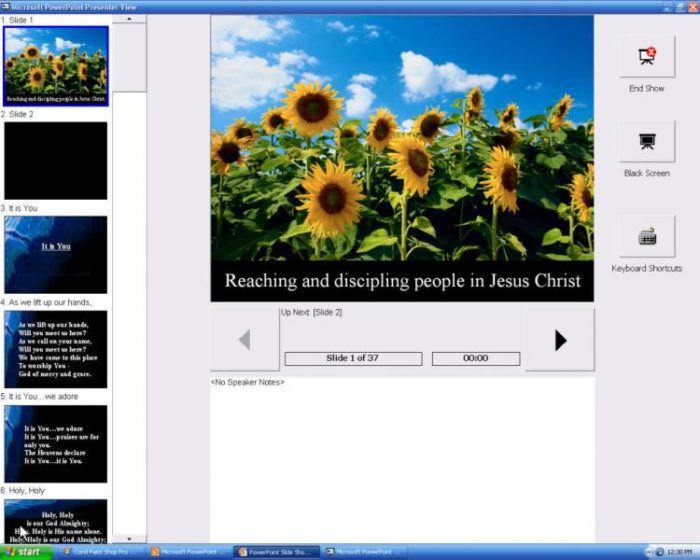The height and width of the screenshot is (560, 700).
Task: Click the elapsed time 00:00 display
Action: pos(476,358)
